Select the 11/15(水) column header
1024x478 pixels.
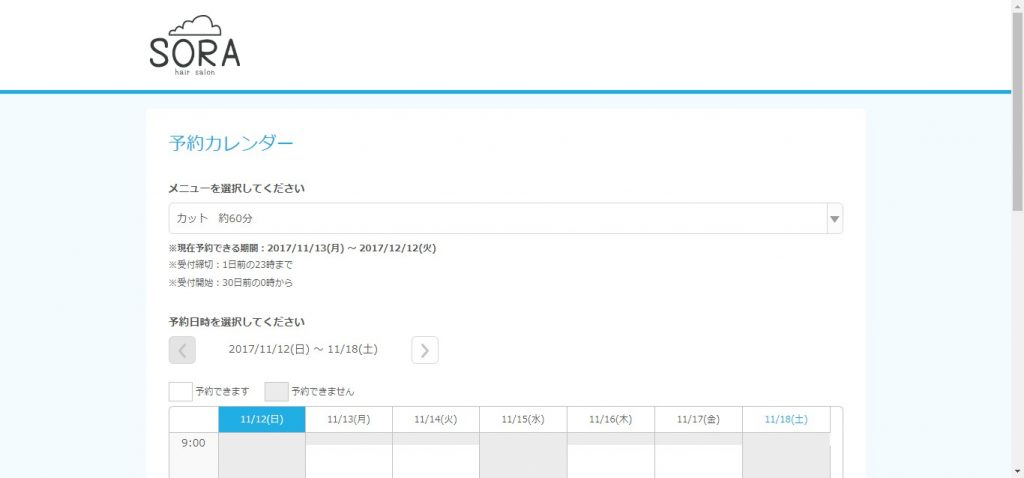[523, 419]
